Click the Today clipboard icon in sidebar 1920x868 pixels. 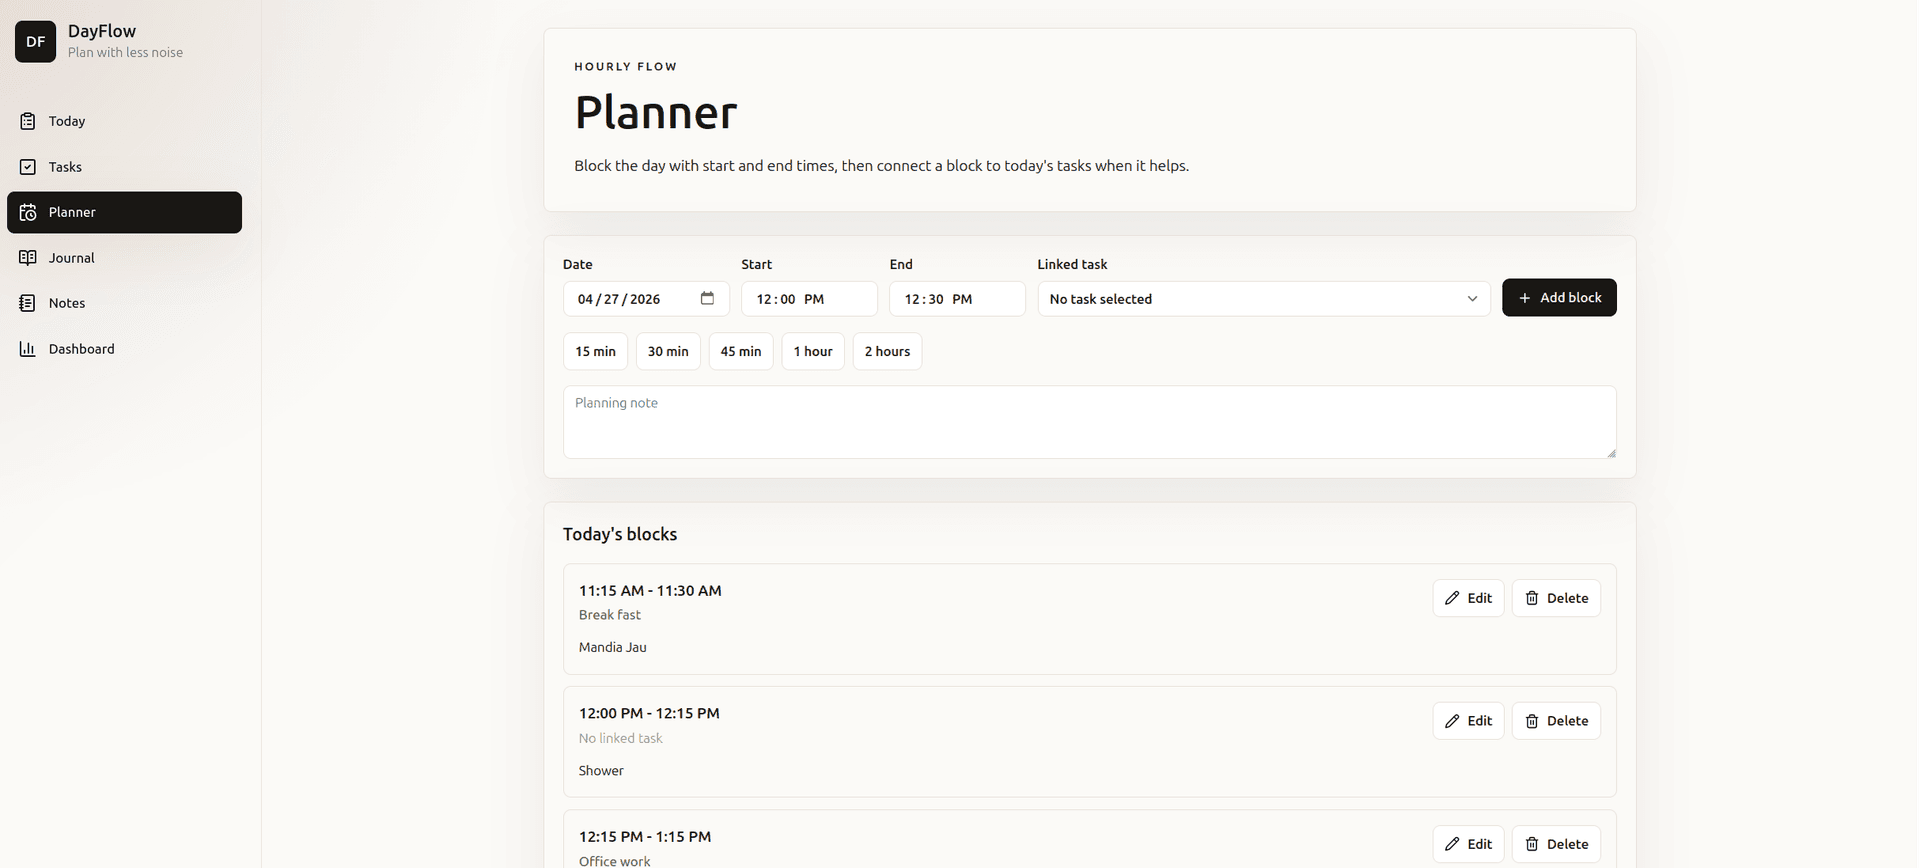pyautogui.click(x=28, y=121)
